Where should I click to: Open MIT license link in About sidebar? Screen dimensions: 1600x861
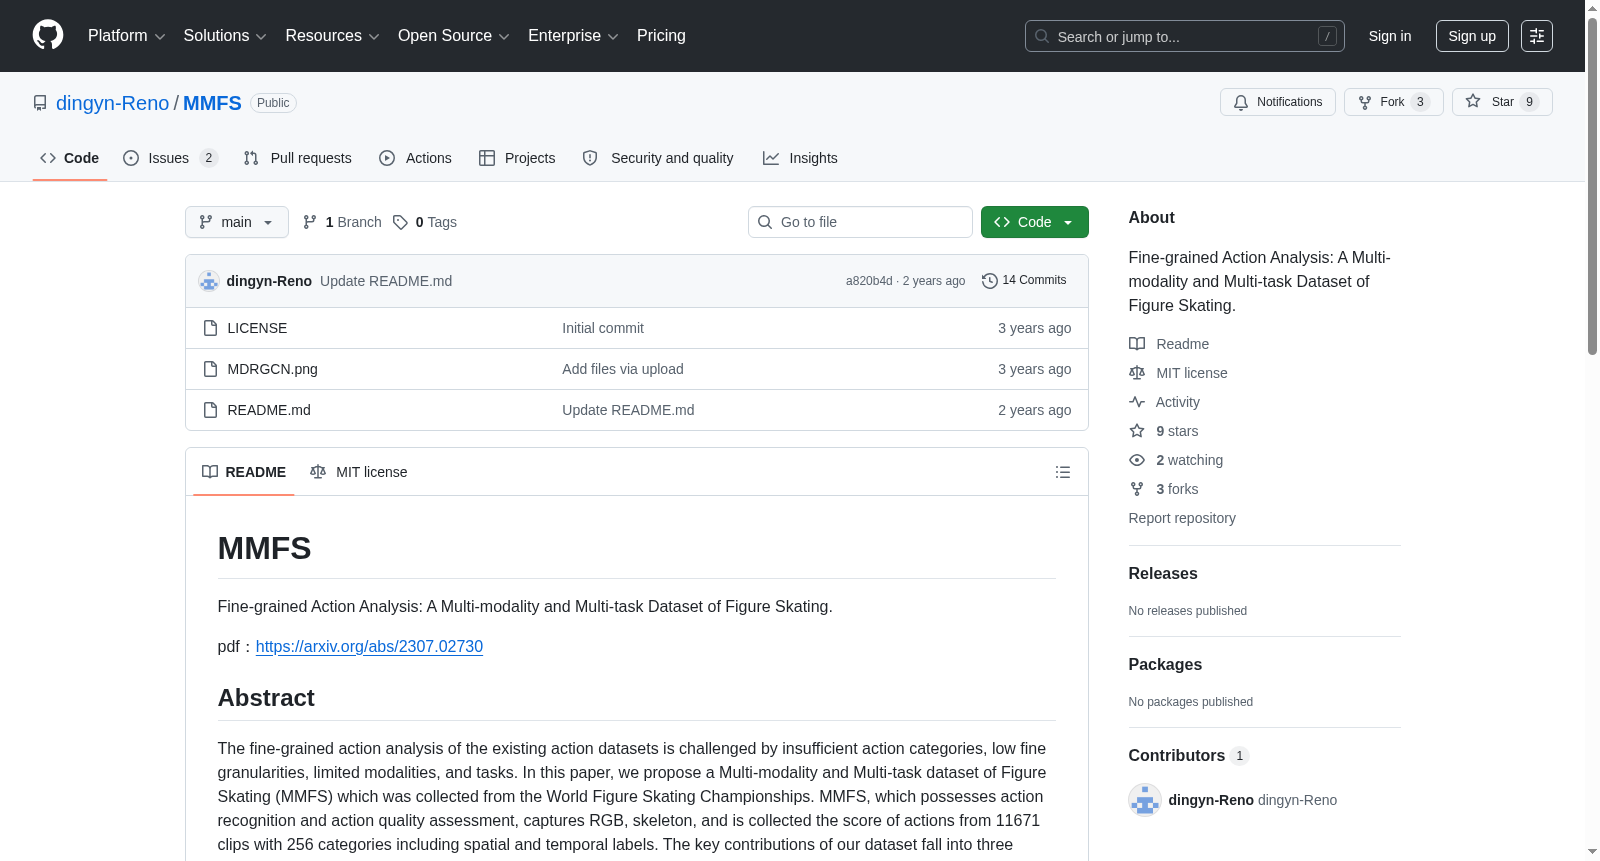[x=1178, y=373]
